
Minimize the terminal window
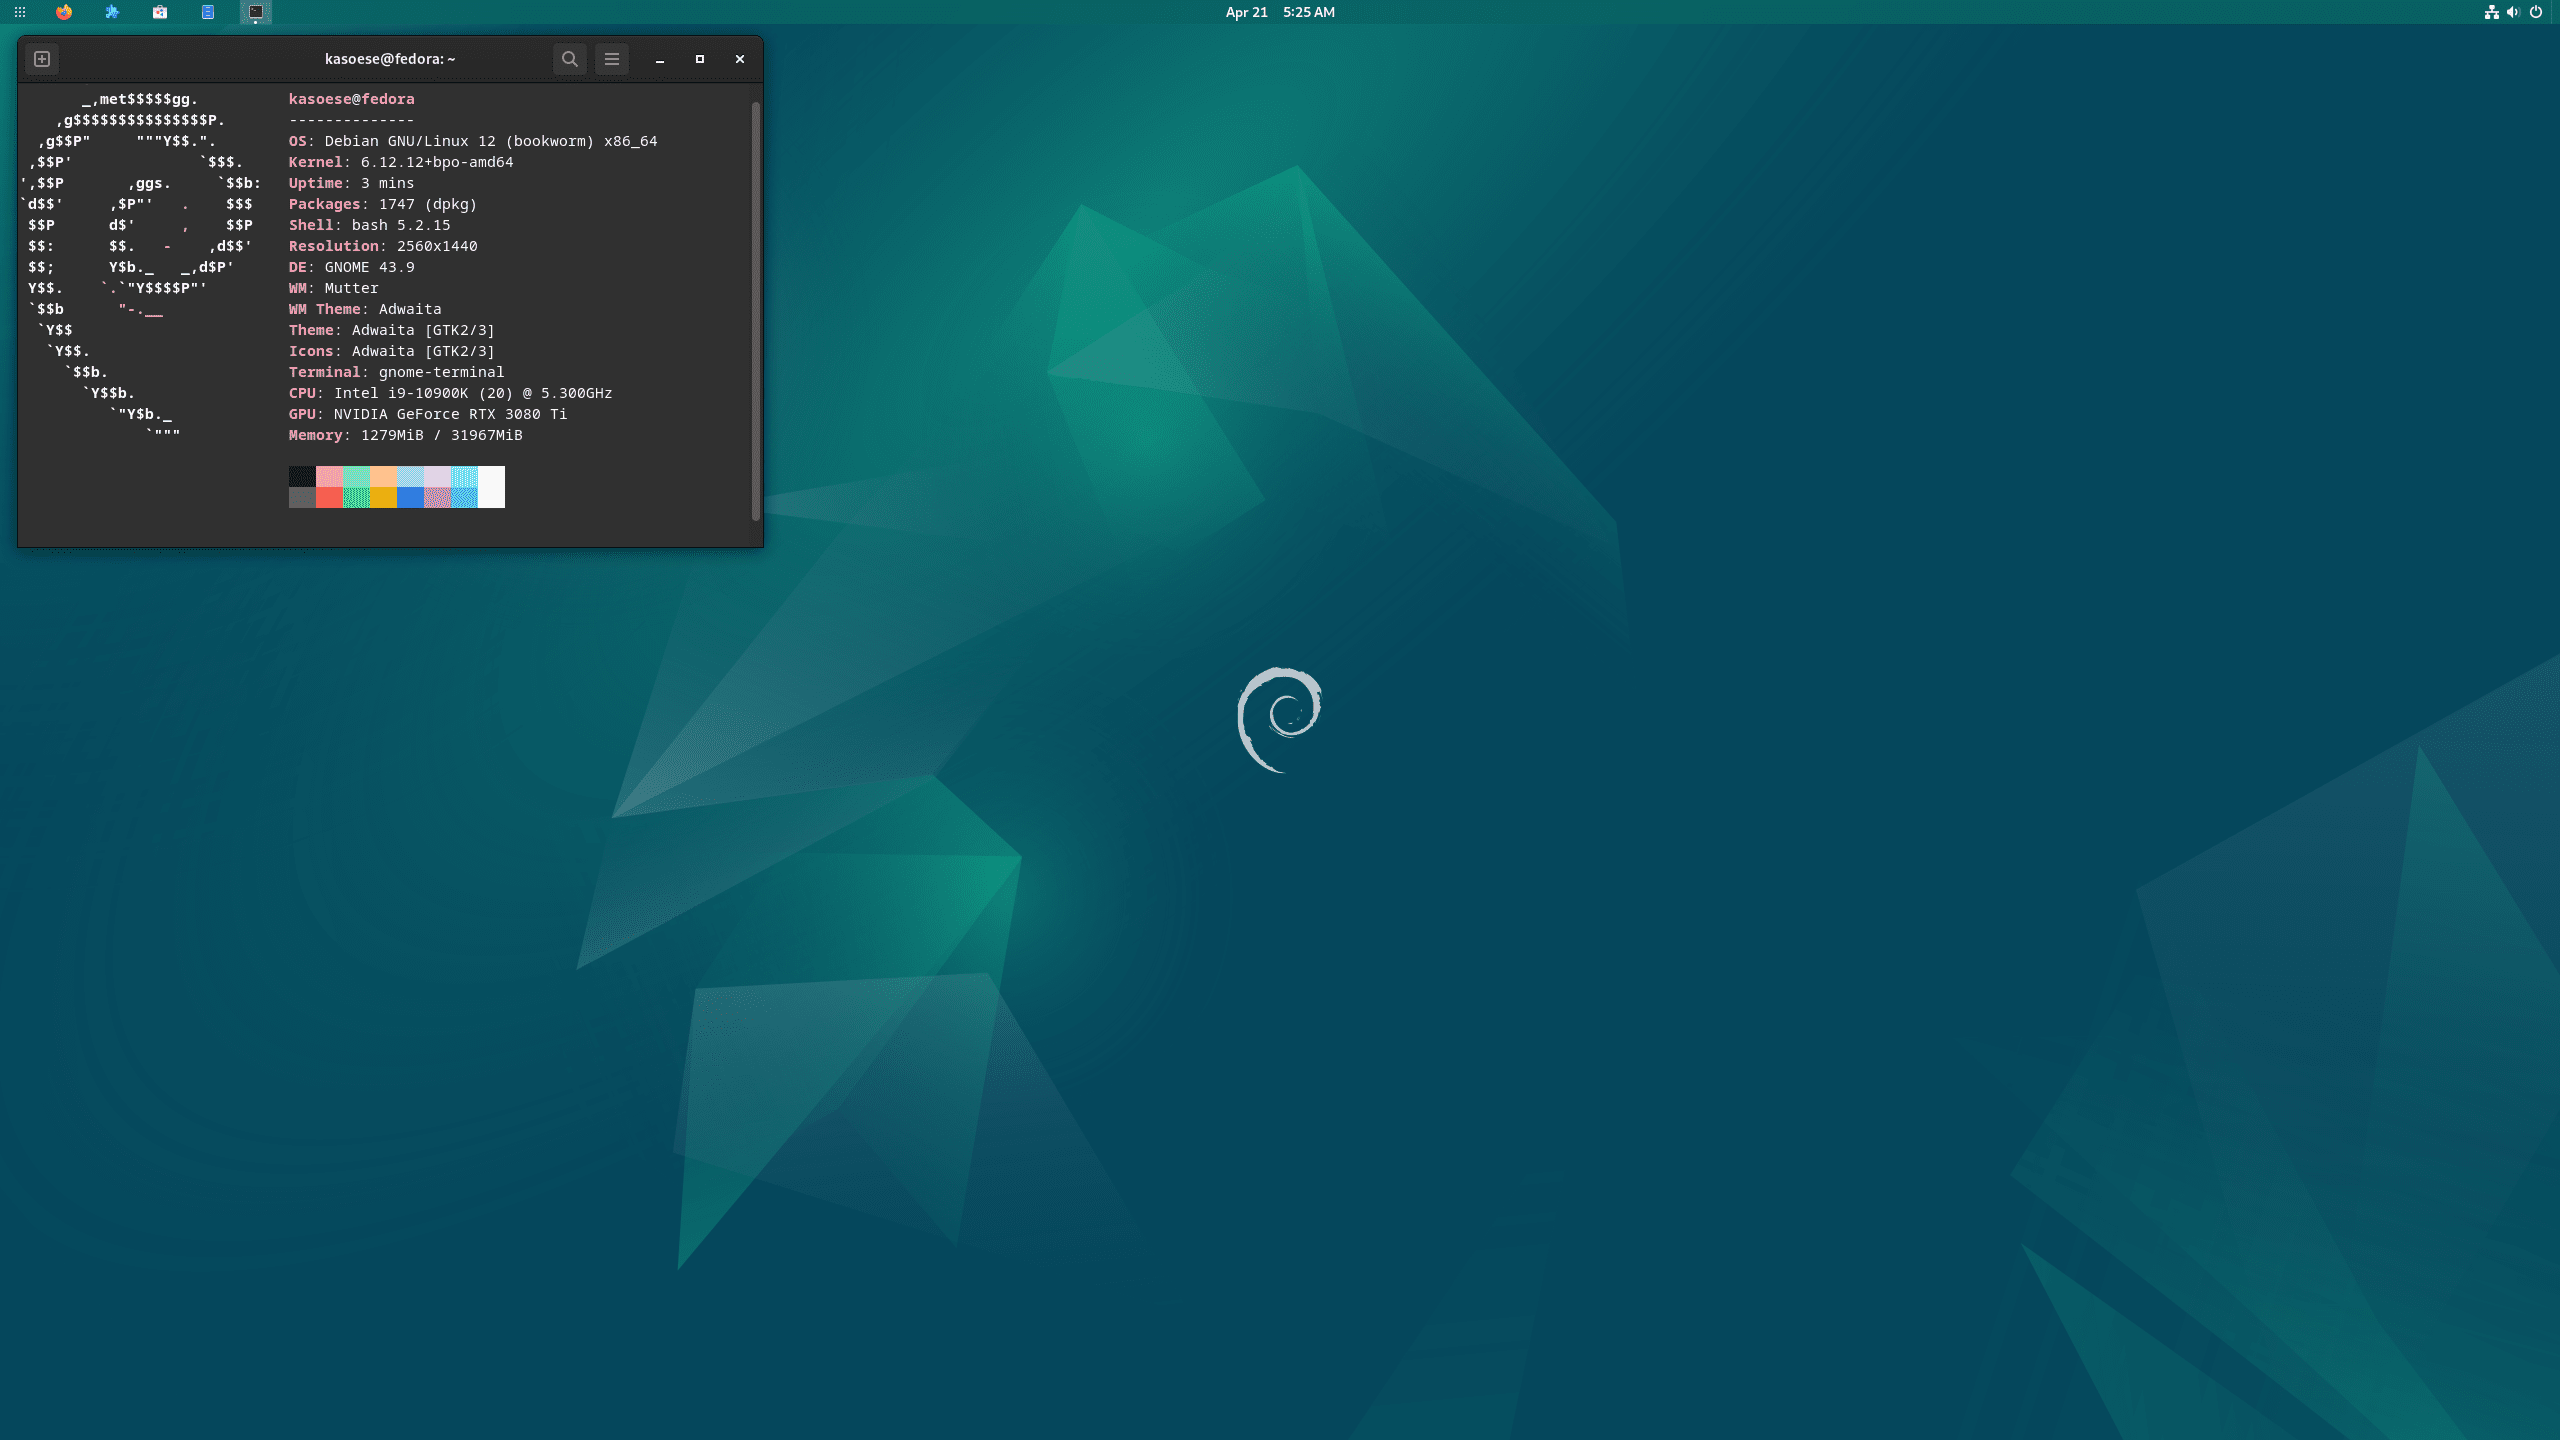click(x=660, y=59)
